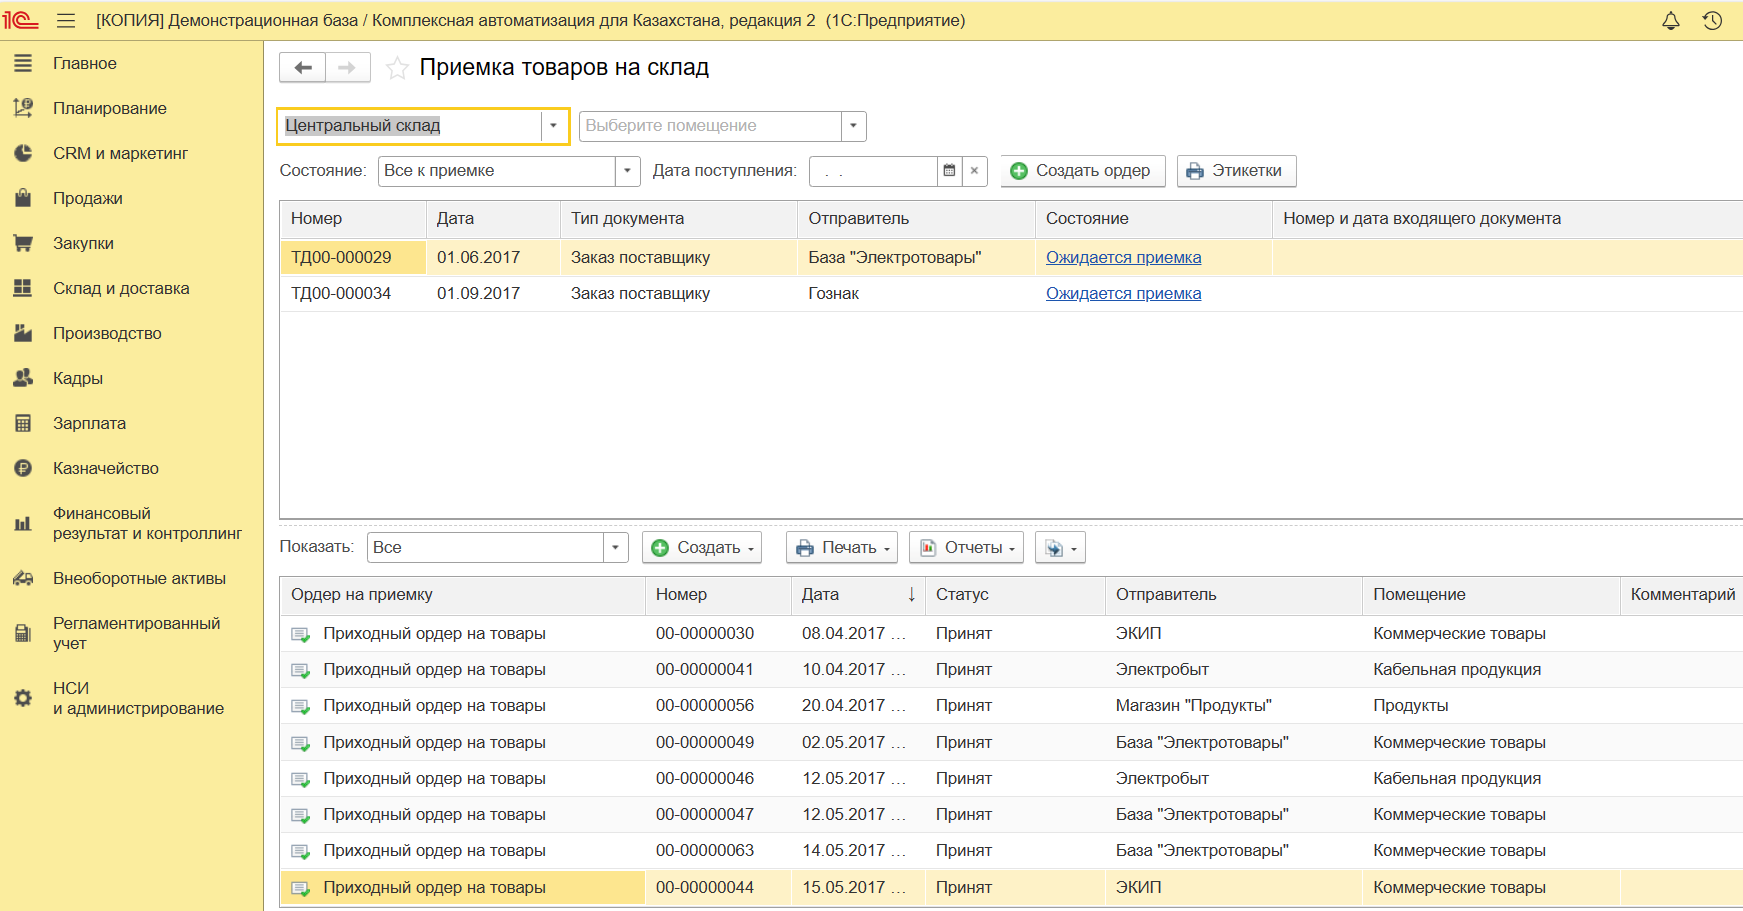Expand the Центральный склад dropdown

(553, 126)
